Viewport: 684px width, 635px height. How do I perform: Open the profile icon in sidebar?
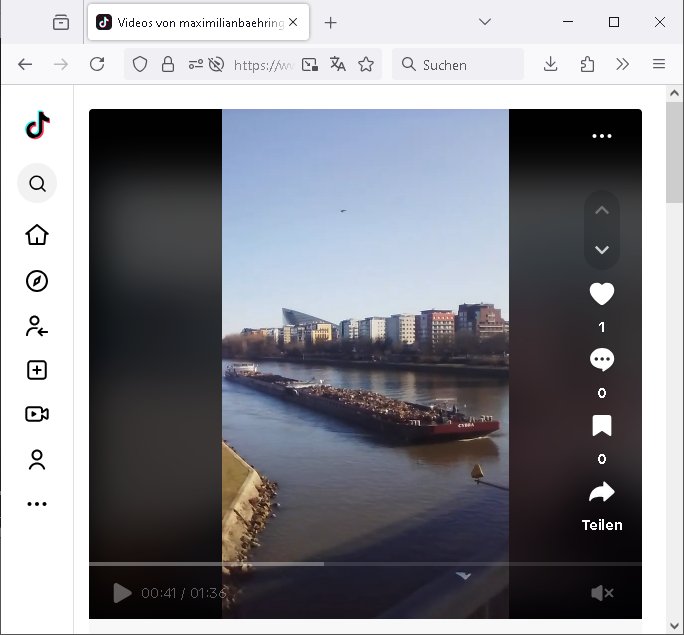point(37,460)
